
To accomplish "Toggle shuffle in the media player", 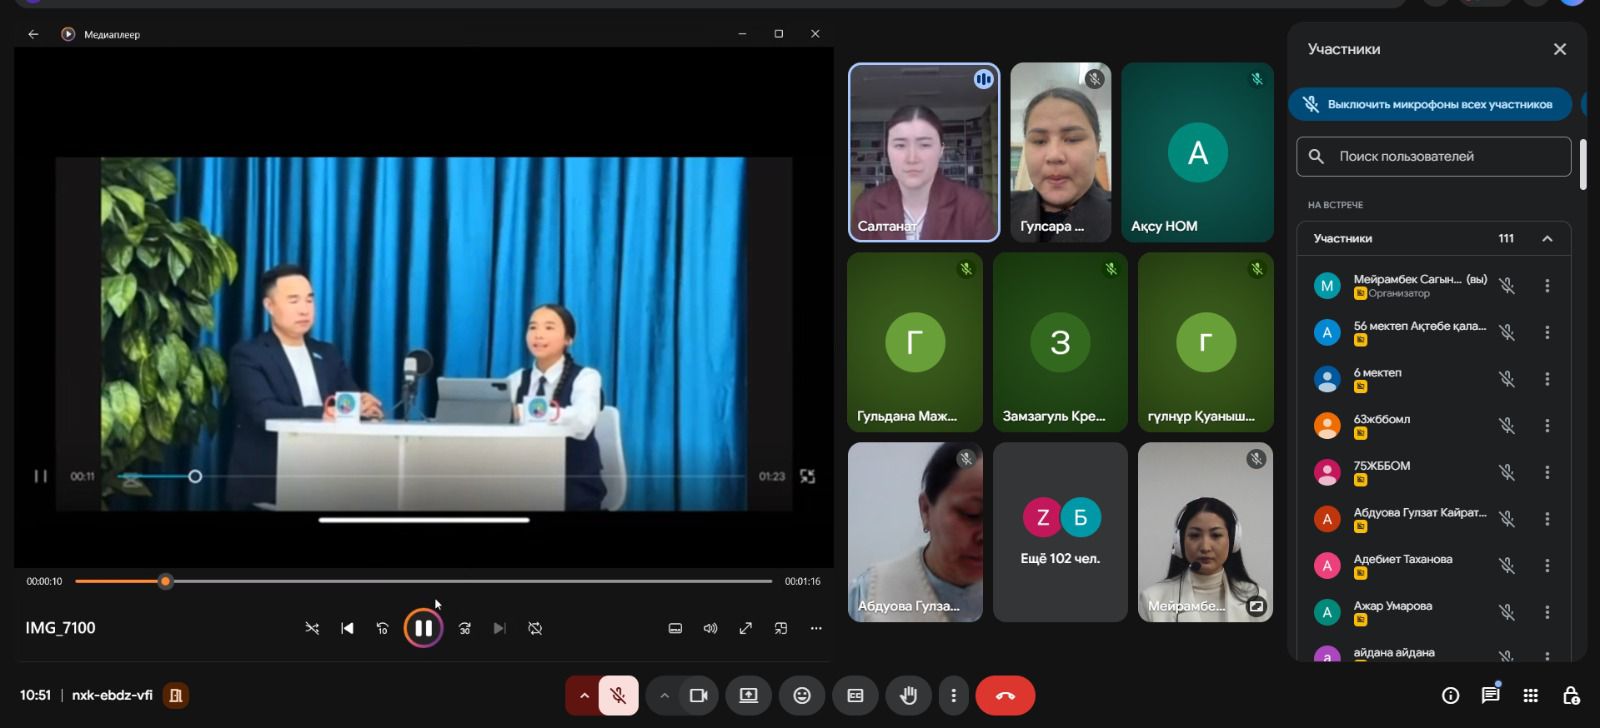I will coord(312,628).
